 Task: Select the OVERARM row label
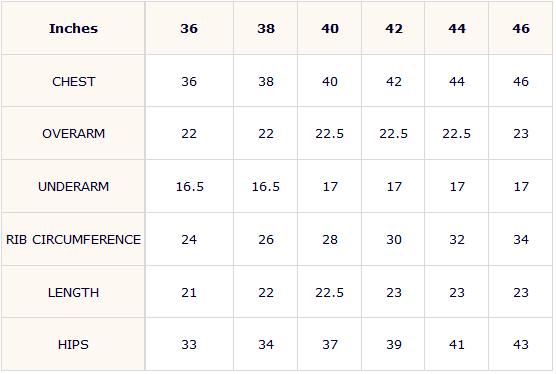[73, 134]
